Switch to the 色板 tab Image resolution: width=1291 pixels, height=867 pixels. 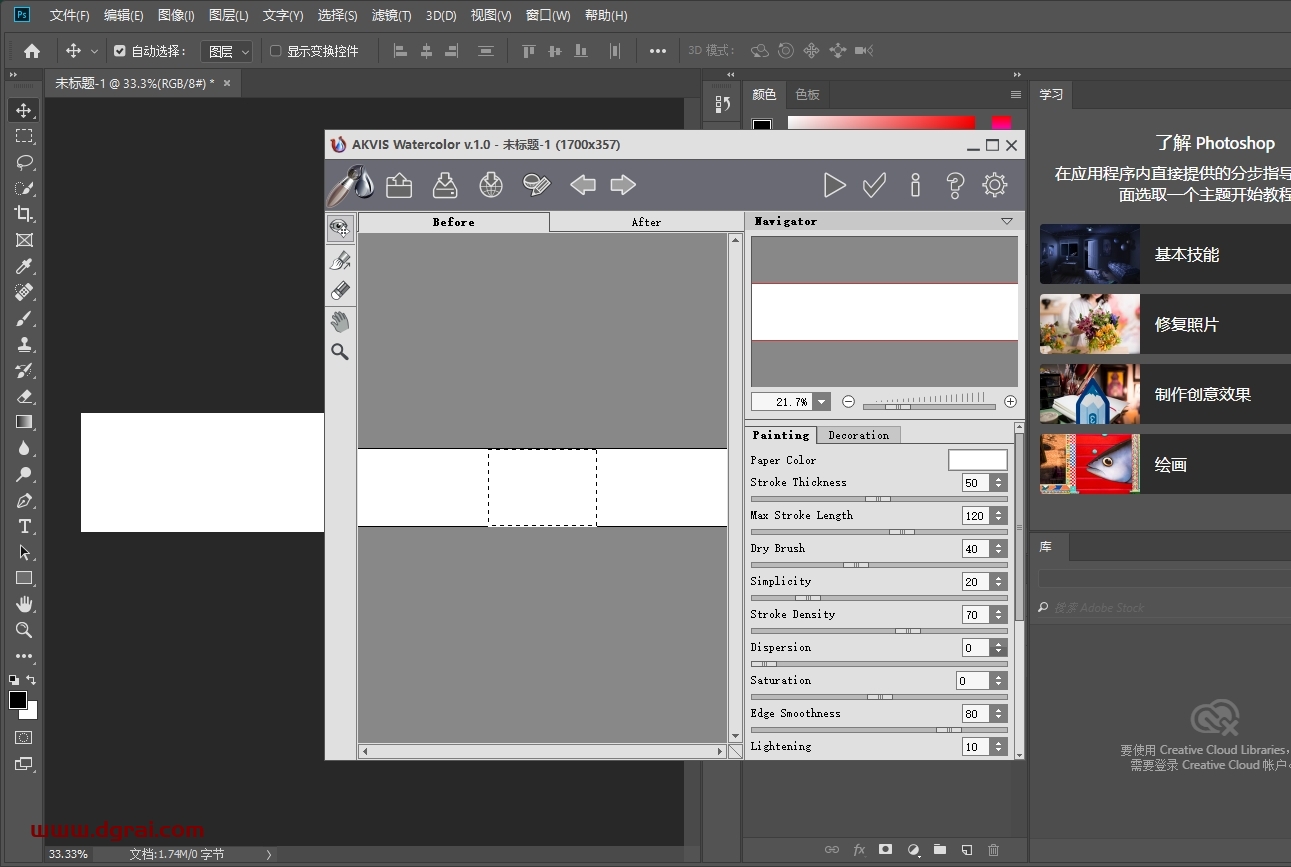click(x=807, y=94)
